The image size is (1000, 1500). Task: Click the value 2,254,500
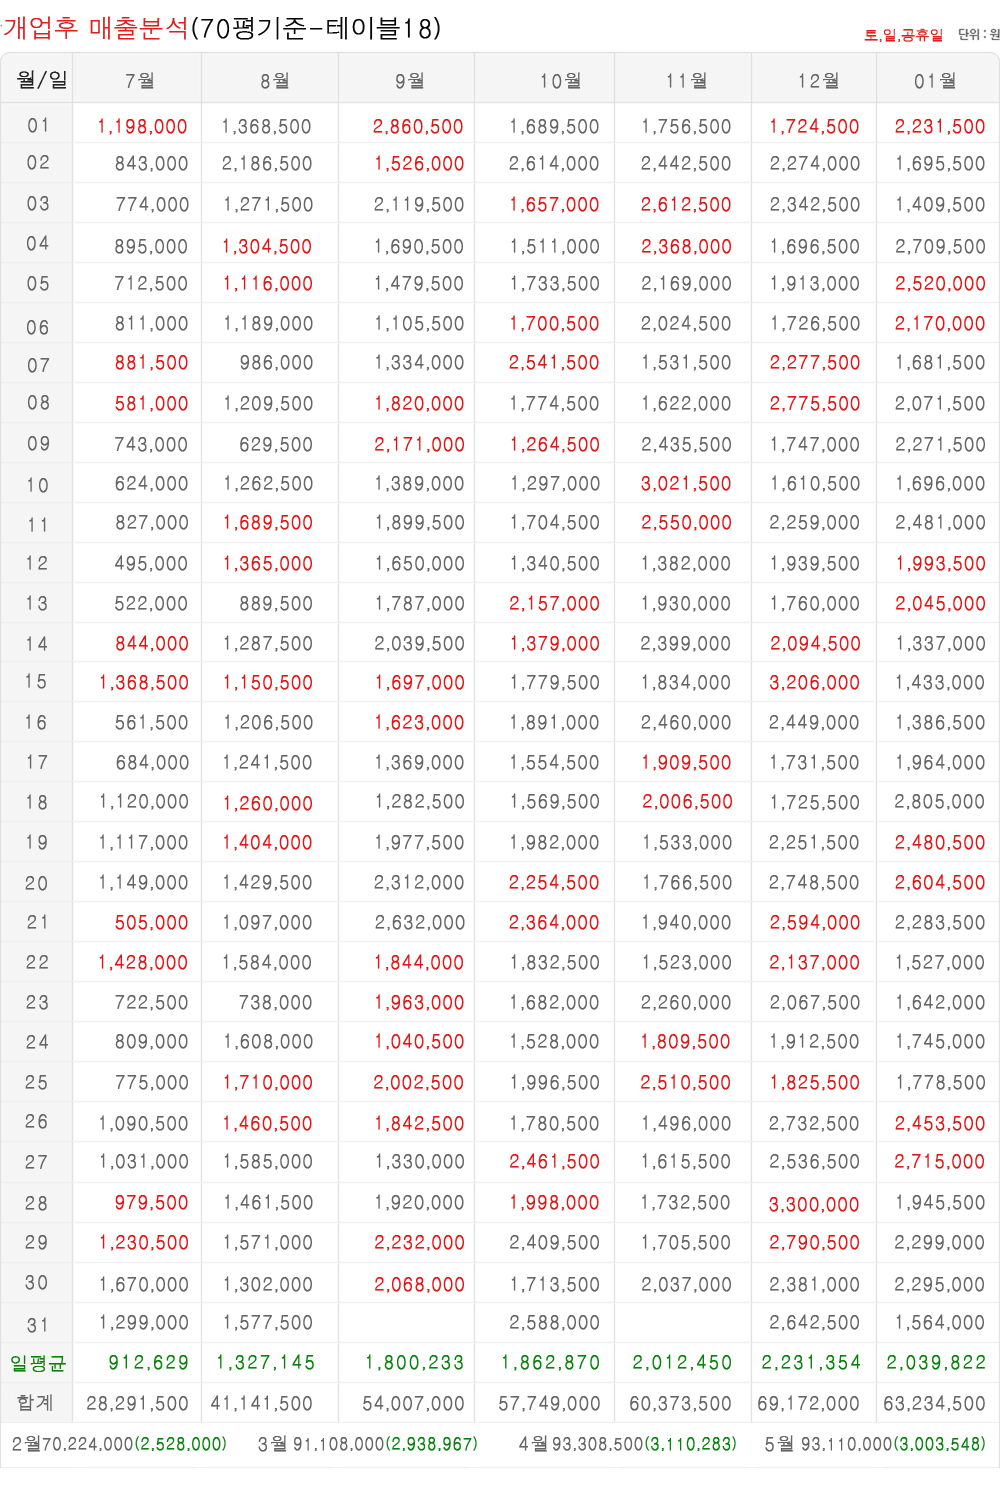(554, 883)
